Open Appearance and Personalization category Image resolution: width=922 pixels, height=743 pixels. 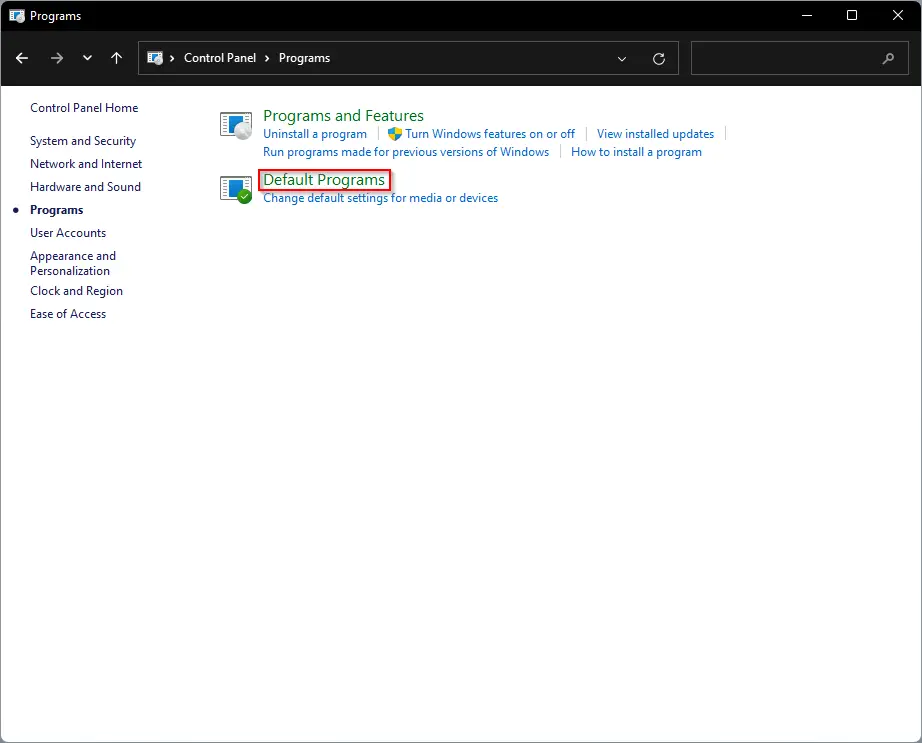pyautogui.click(x=73, y=263)
